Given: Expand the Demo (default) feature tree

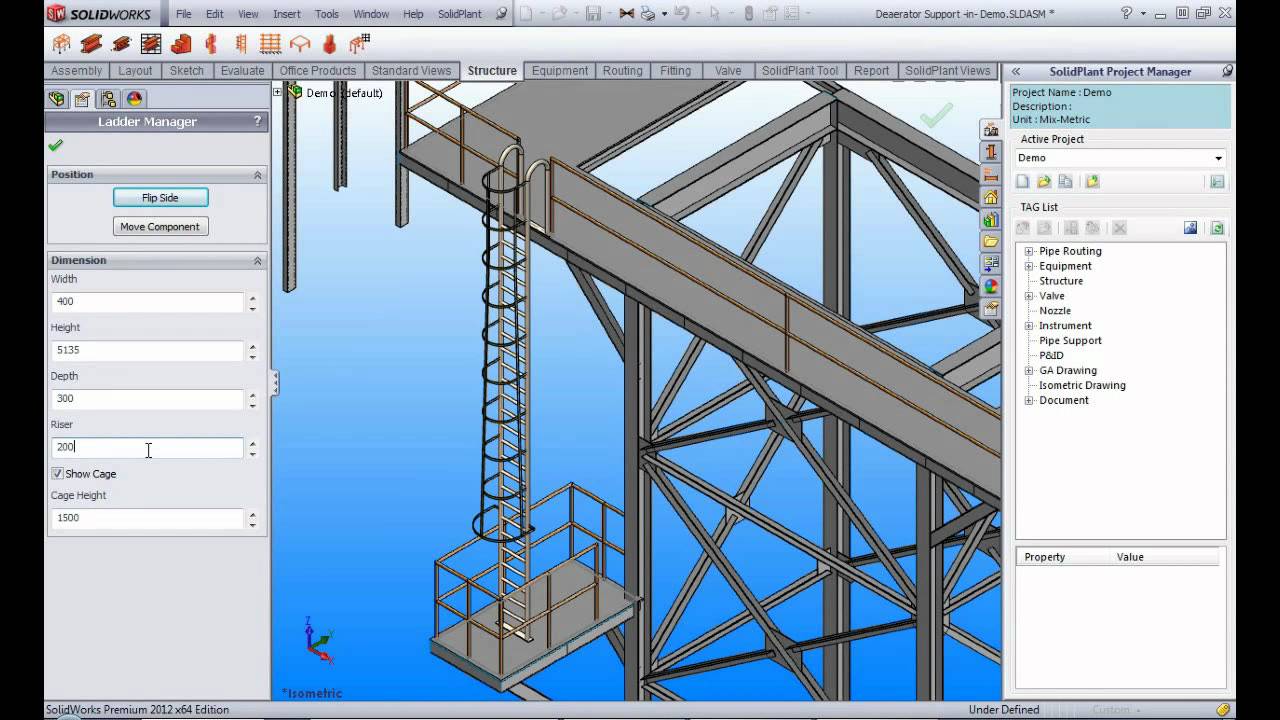Looking at the screenshot, I should pyautogui.click(x=278, y=92).
